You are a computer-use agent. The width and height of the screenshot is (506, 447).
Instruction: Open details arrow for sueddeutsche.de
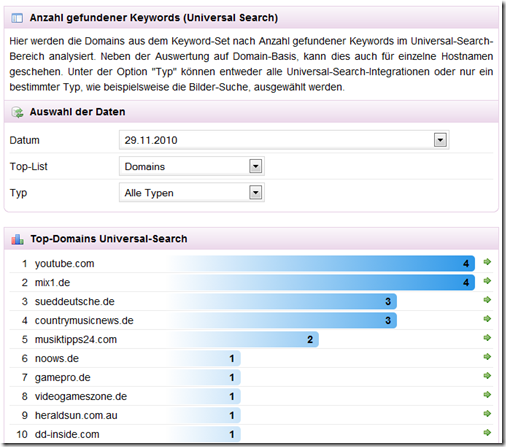pyautogui.click(x=487, y=300)
